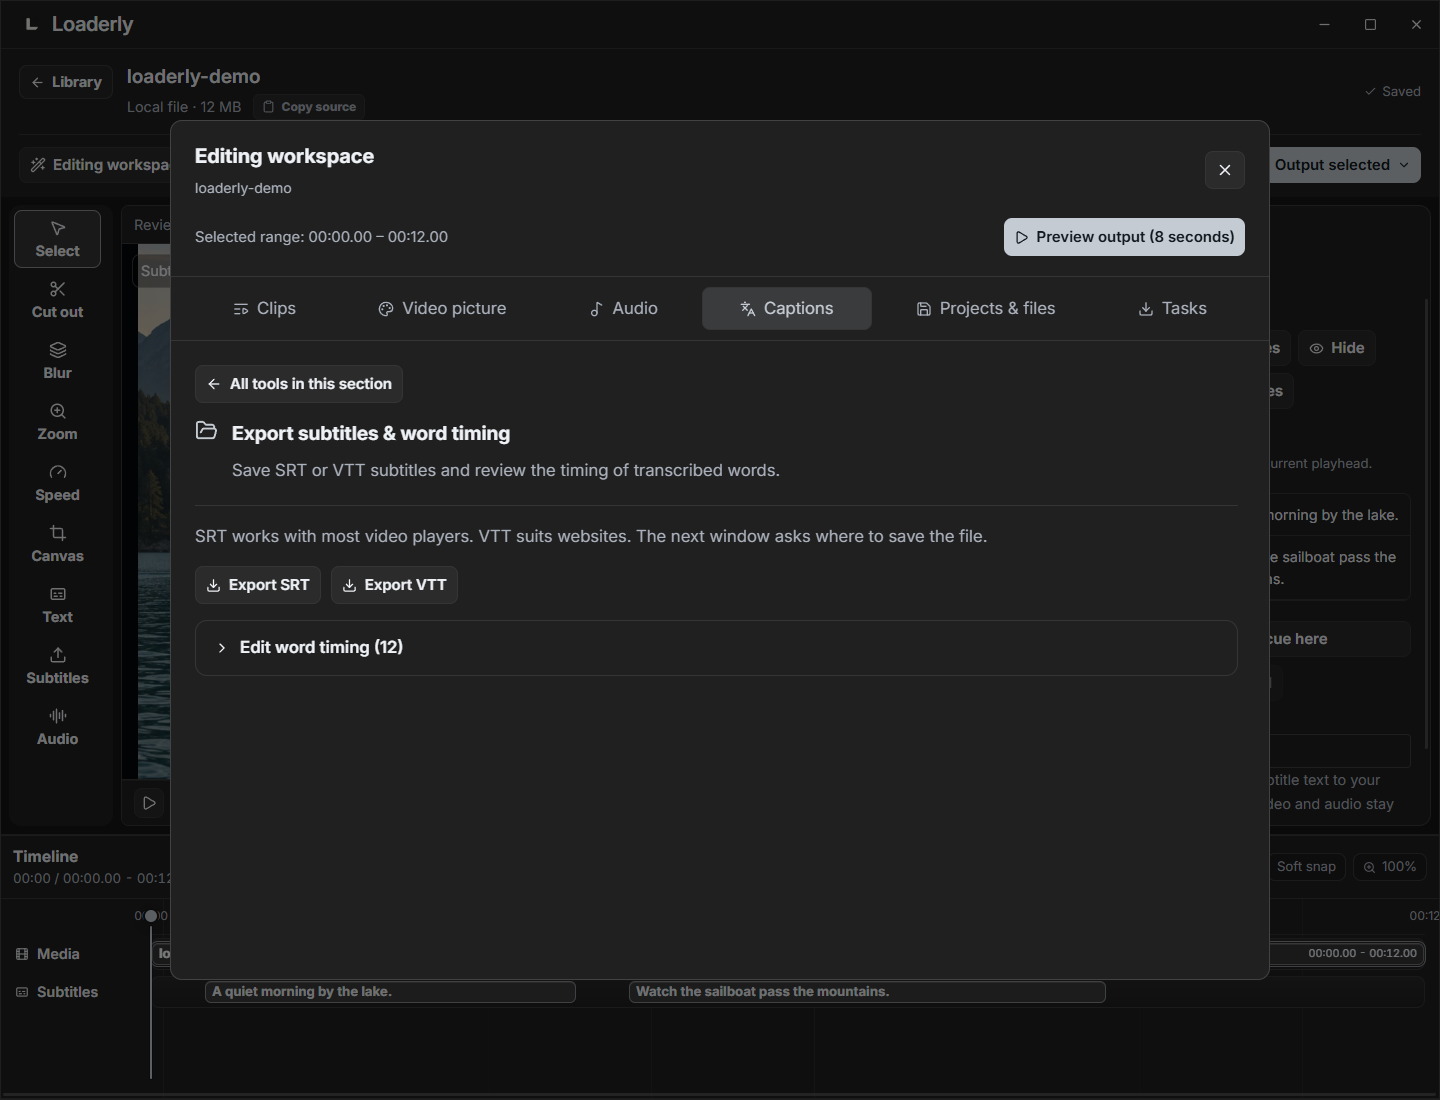Choose the Blur tool in sidebar
The image size is (1440, 1100).
point(57,361)
